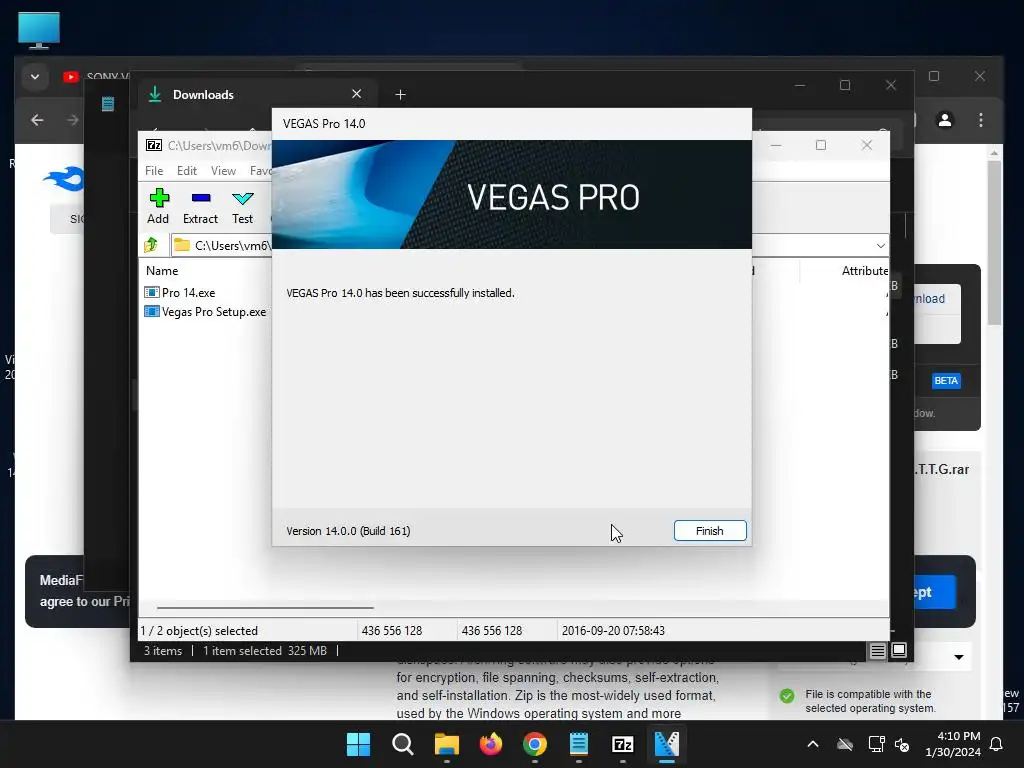Click the YouTube tab in Chrome
1024x768 pixels.
click(95, 76)
